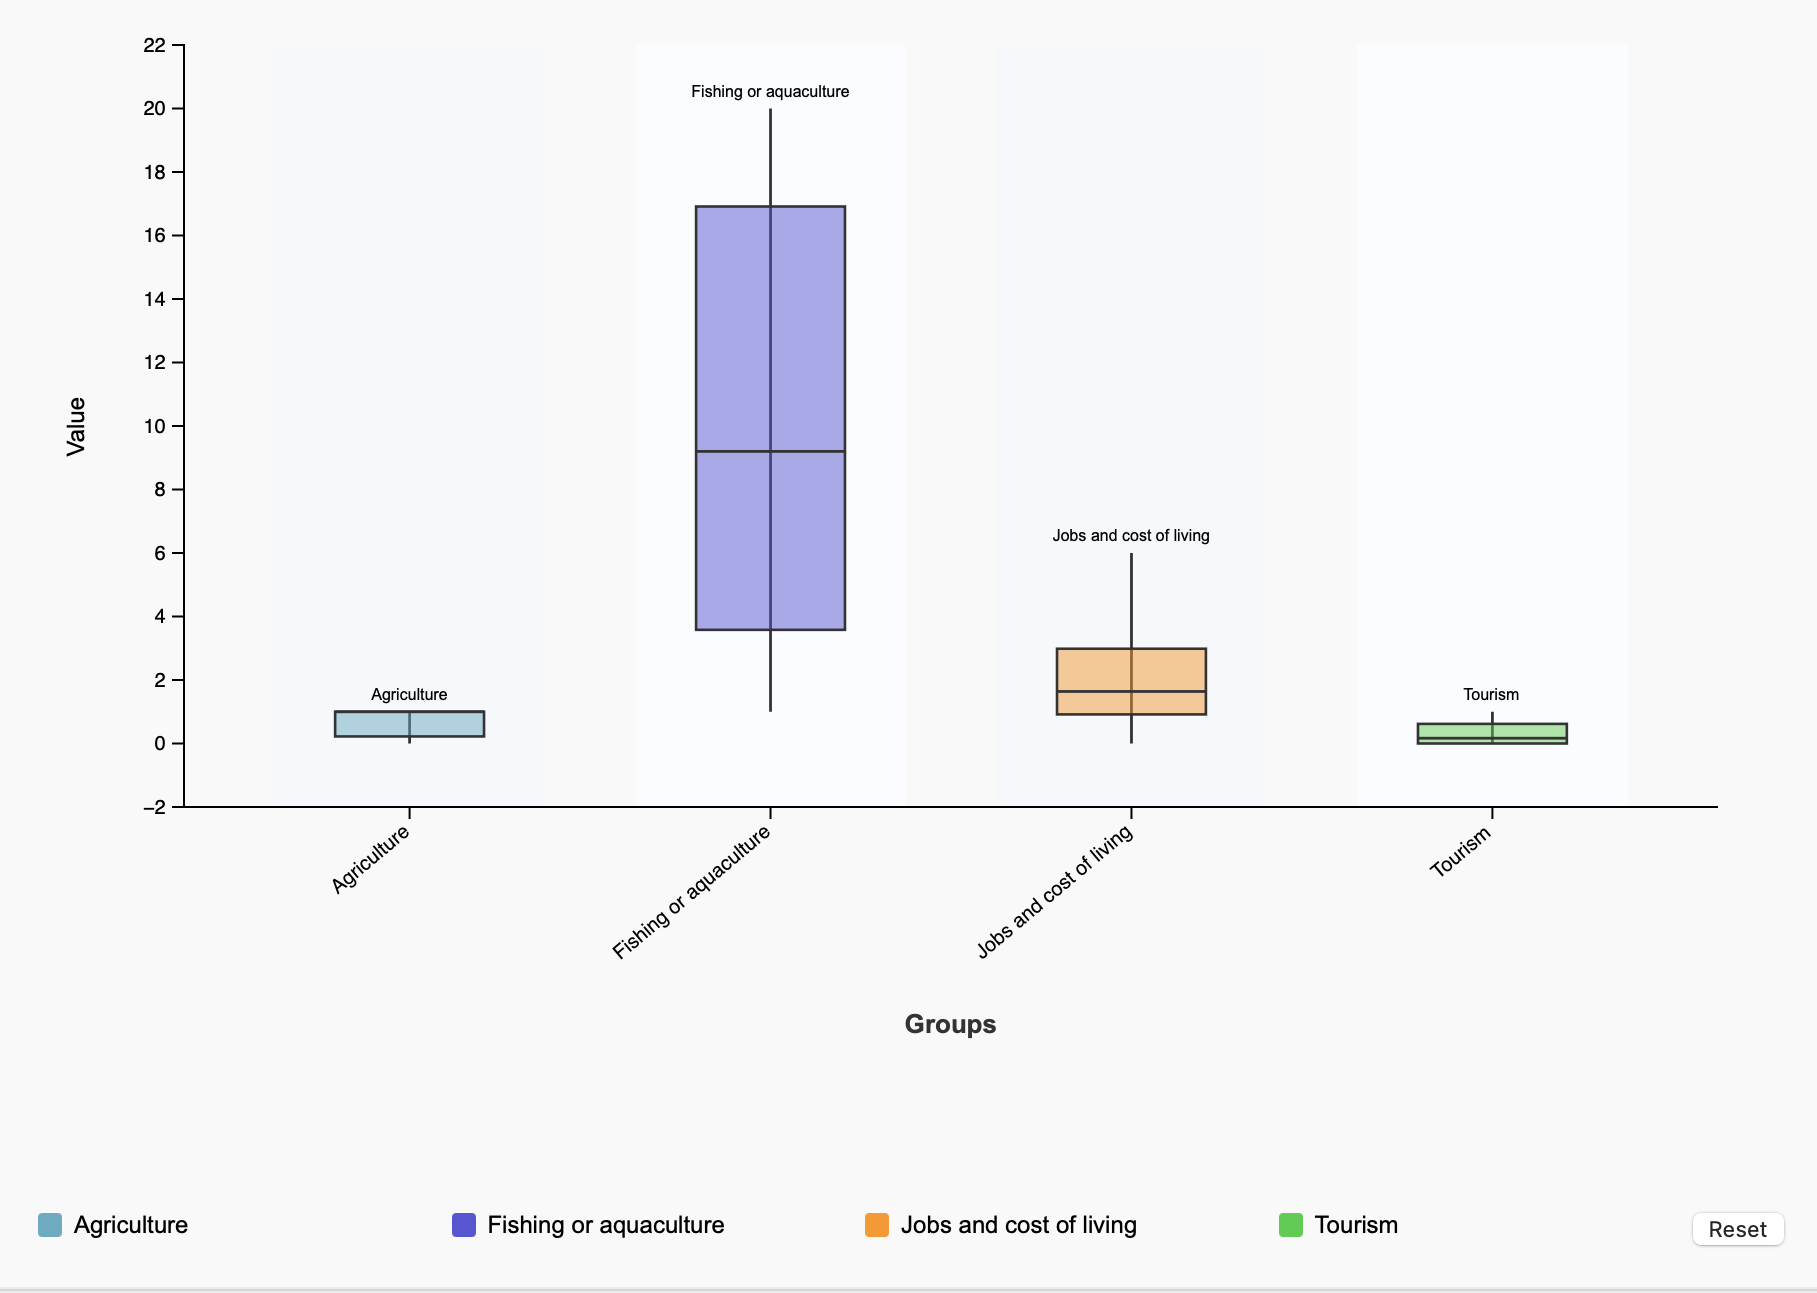Toggle the Tourism legend label
This screenshot has height=1293, width=1817.
[1356, 1225]
